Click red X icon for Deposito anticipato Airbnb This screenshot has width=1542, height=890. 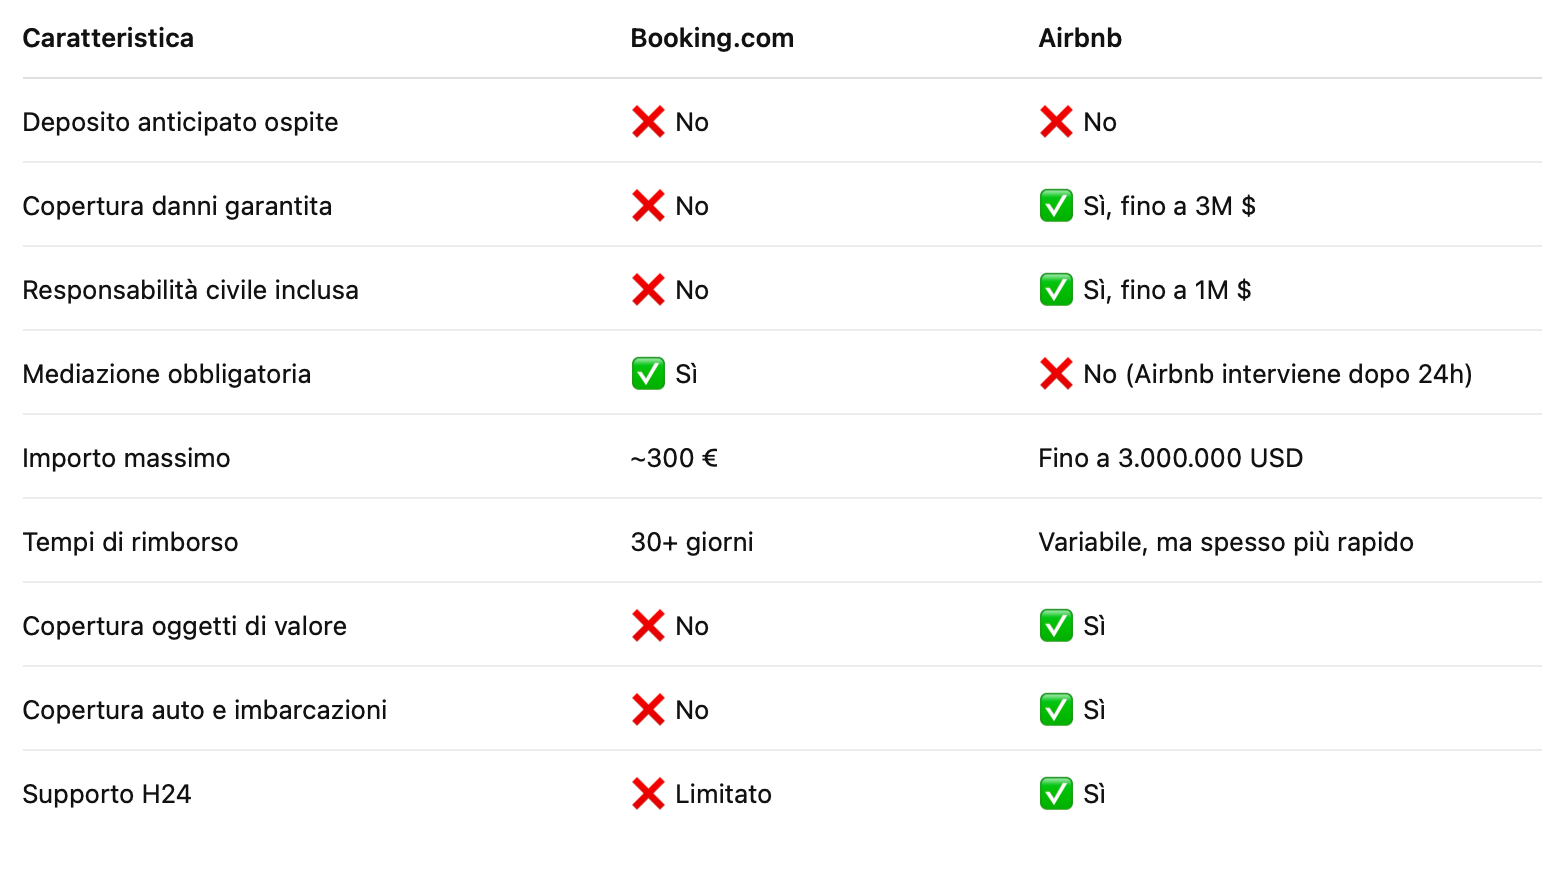(1056, 122)
